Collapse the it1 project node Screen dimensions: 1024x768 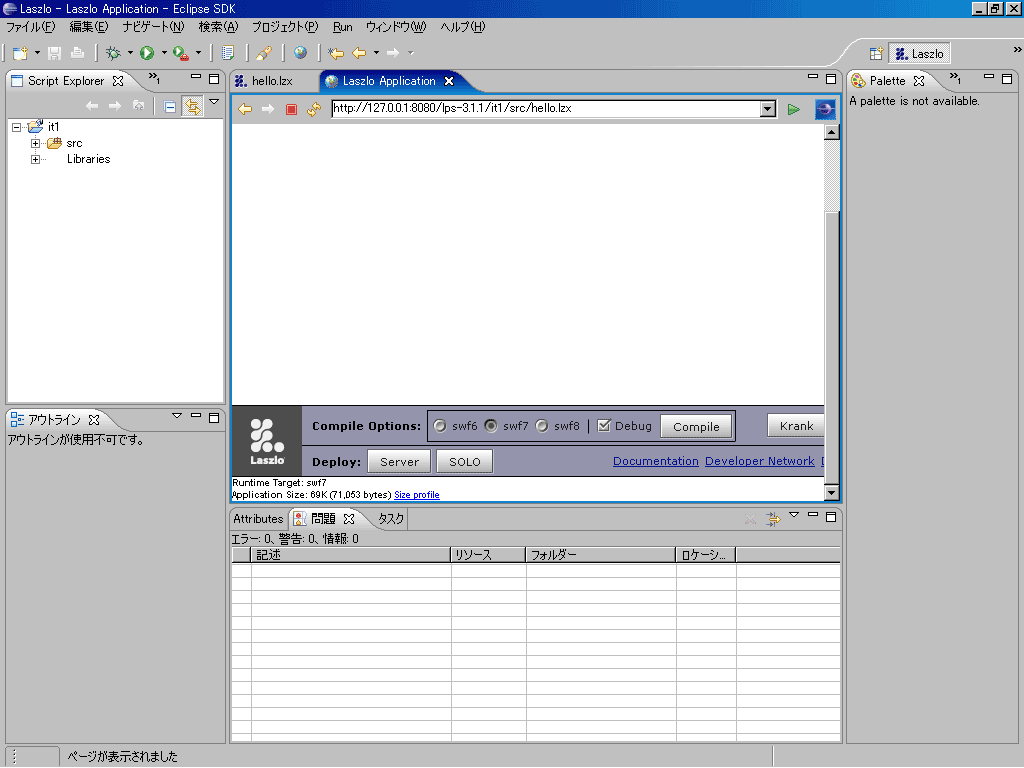click(x=17, y=127)
